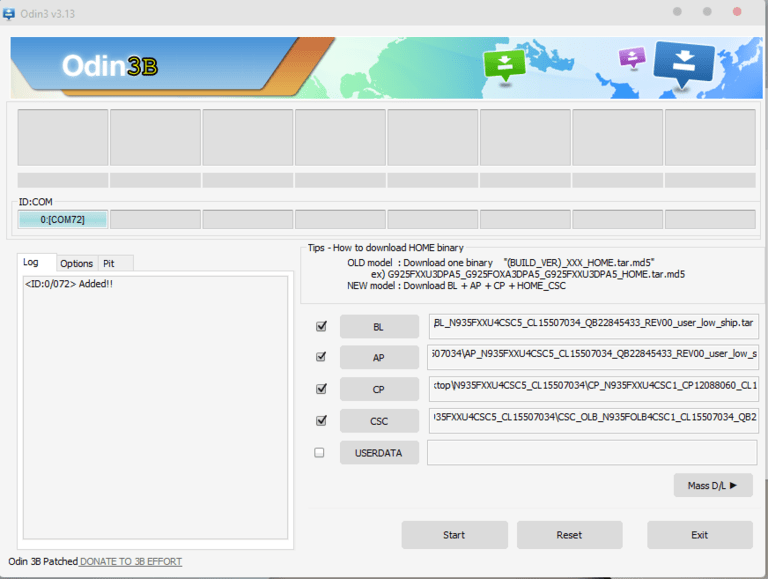
Task: Close the Odin3 window
Action: pos(737,11)
